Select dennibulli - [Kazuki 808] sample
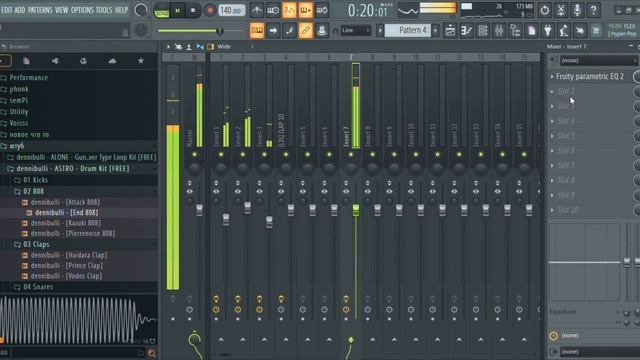Viewport: 640px width, 360px height. (65, 223)
